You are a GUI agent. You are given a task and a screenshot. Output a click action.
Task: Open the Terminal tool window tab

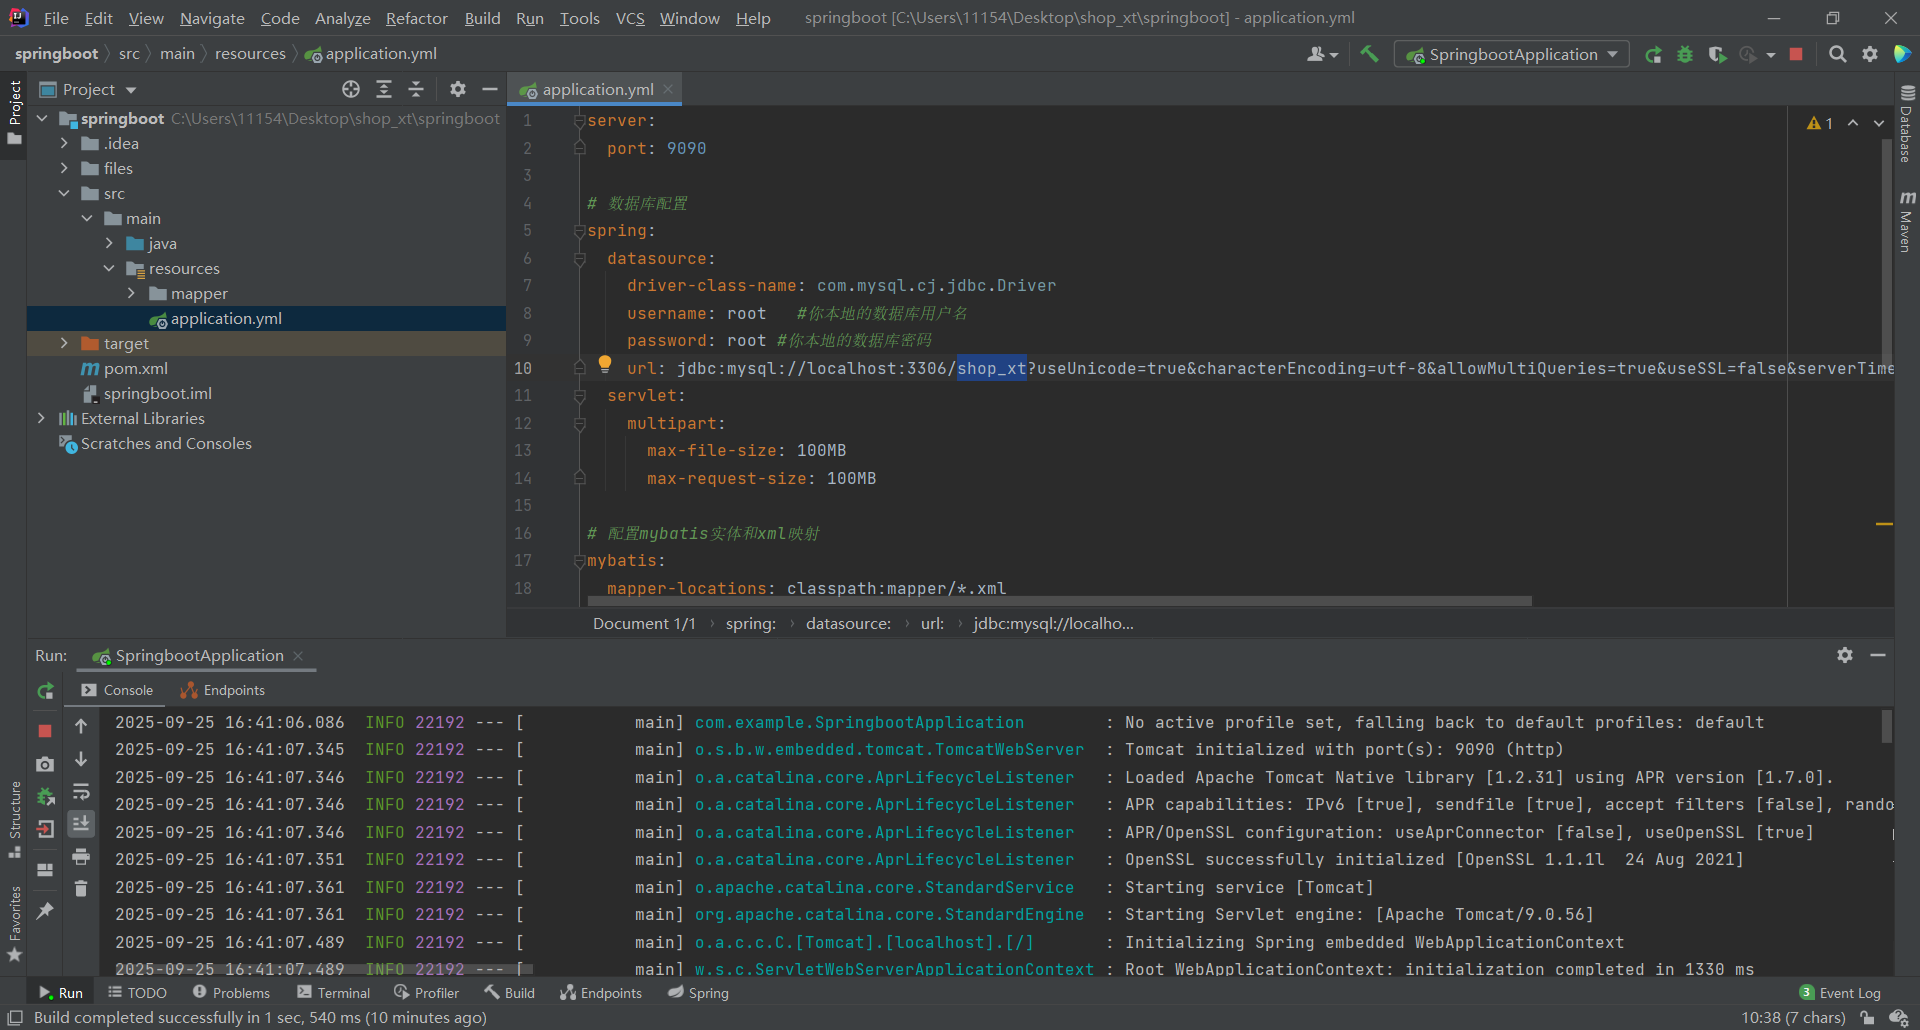[x=333, y=993]
